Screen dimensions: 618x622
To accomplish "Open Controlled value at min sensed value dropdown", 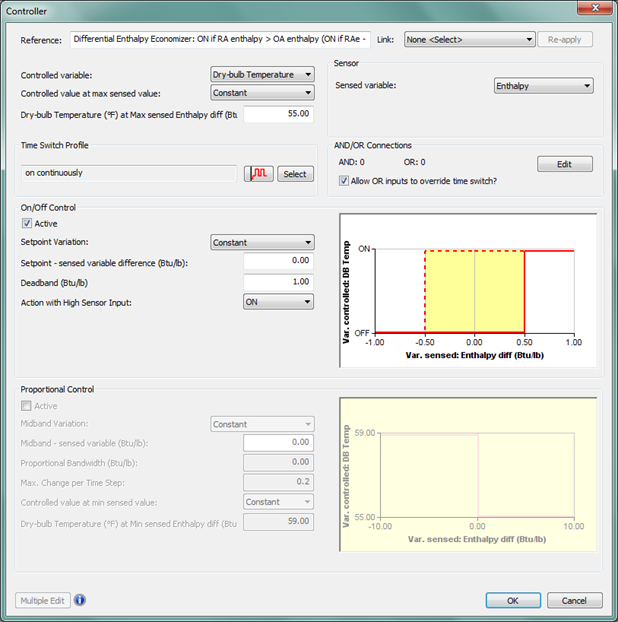I will (x=278, y=502).
